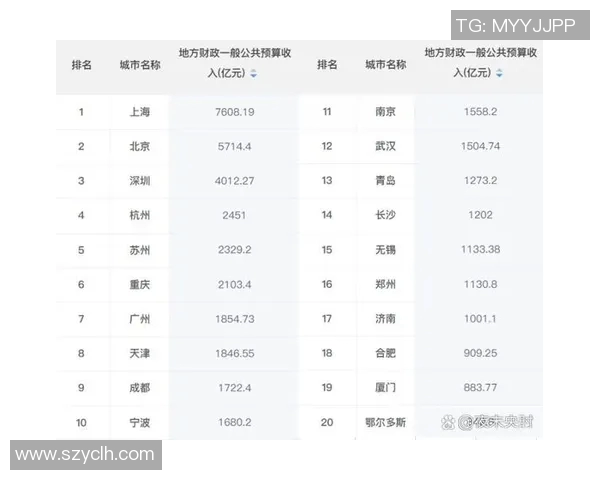Select city name 合肥
This screenshot has width=600, height=480.
(385, 353)
